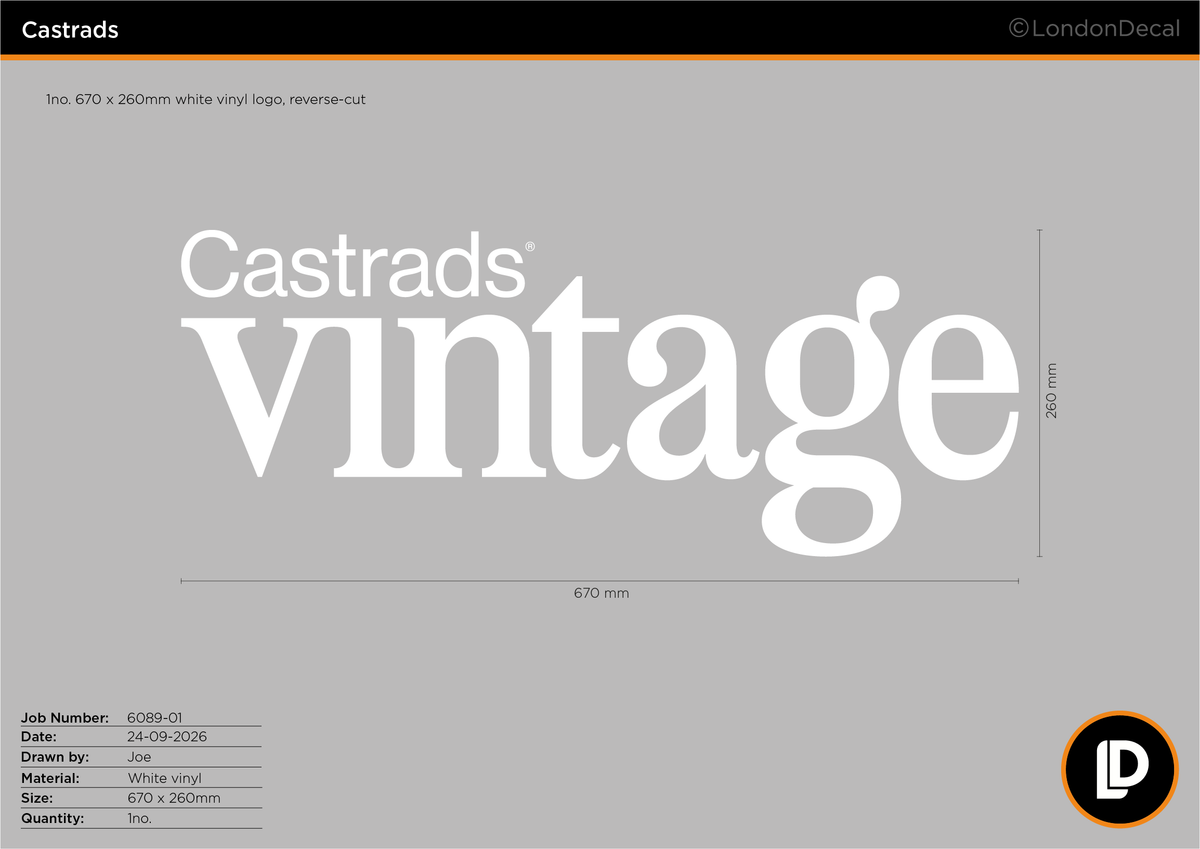
Task: Select the 670 mm width dimension label
Action: click(x=601, y=593)
